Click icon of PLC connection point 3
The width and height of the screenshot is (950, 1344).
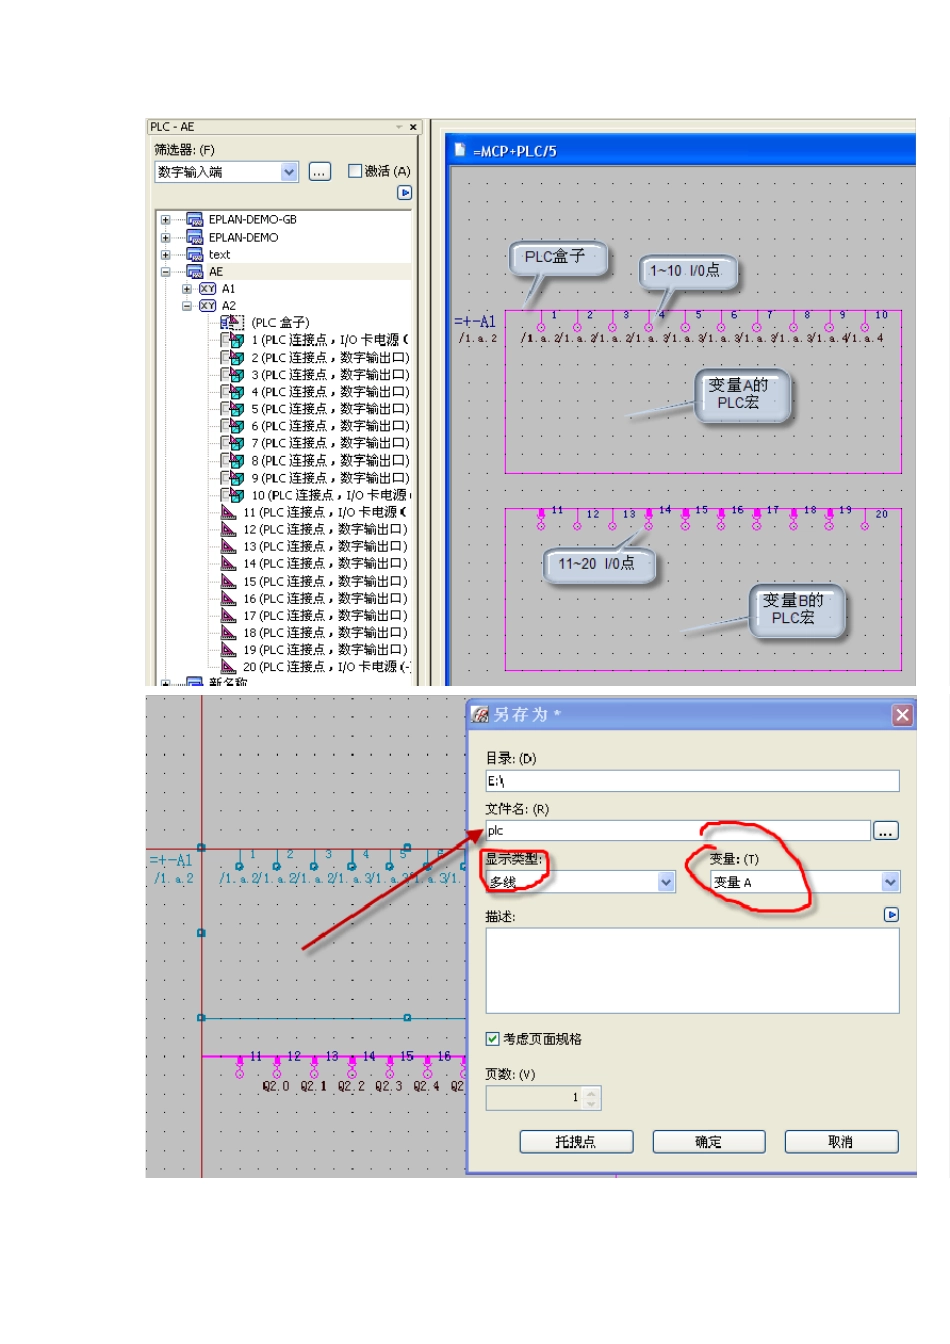point(233,374)
